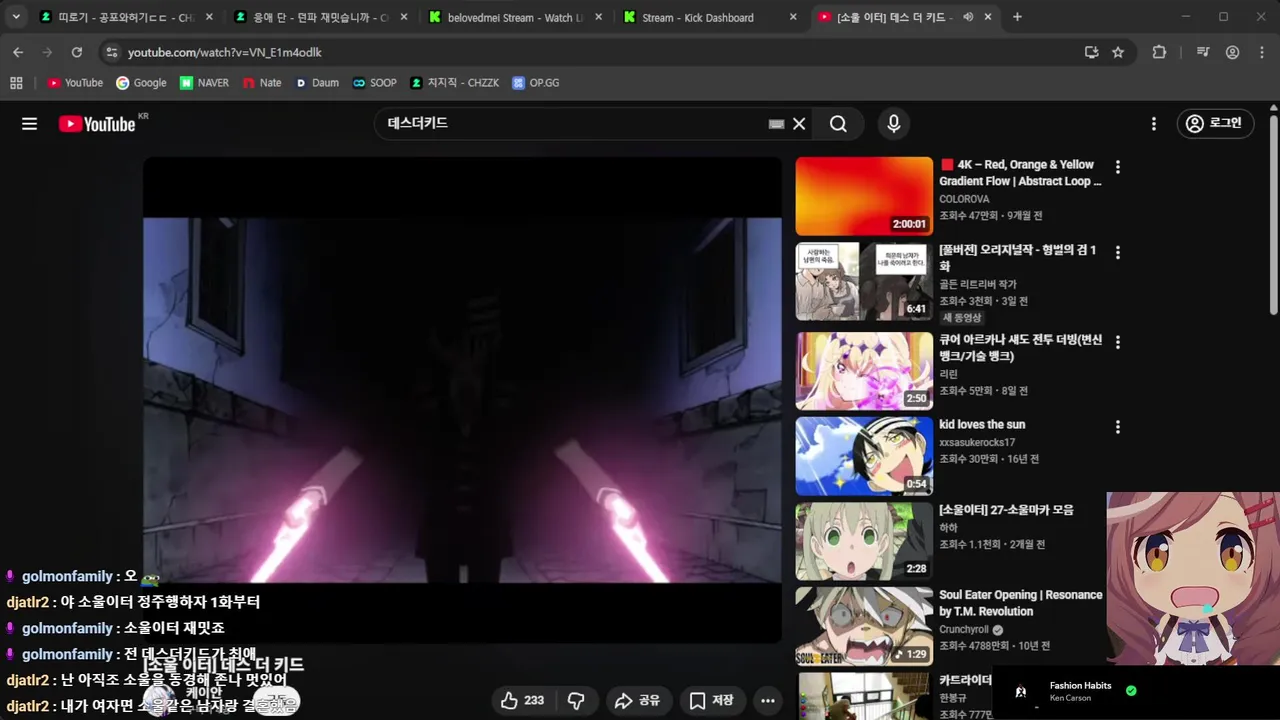Open the Daum bookmark
1280x720 pixels.
317,83
